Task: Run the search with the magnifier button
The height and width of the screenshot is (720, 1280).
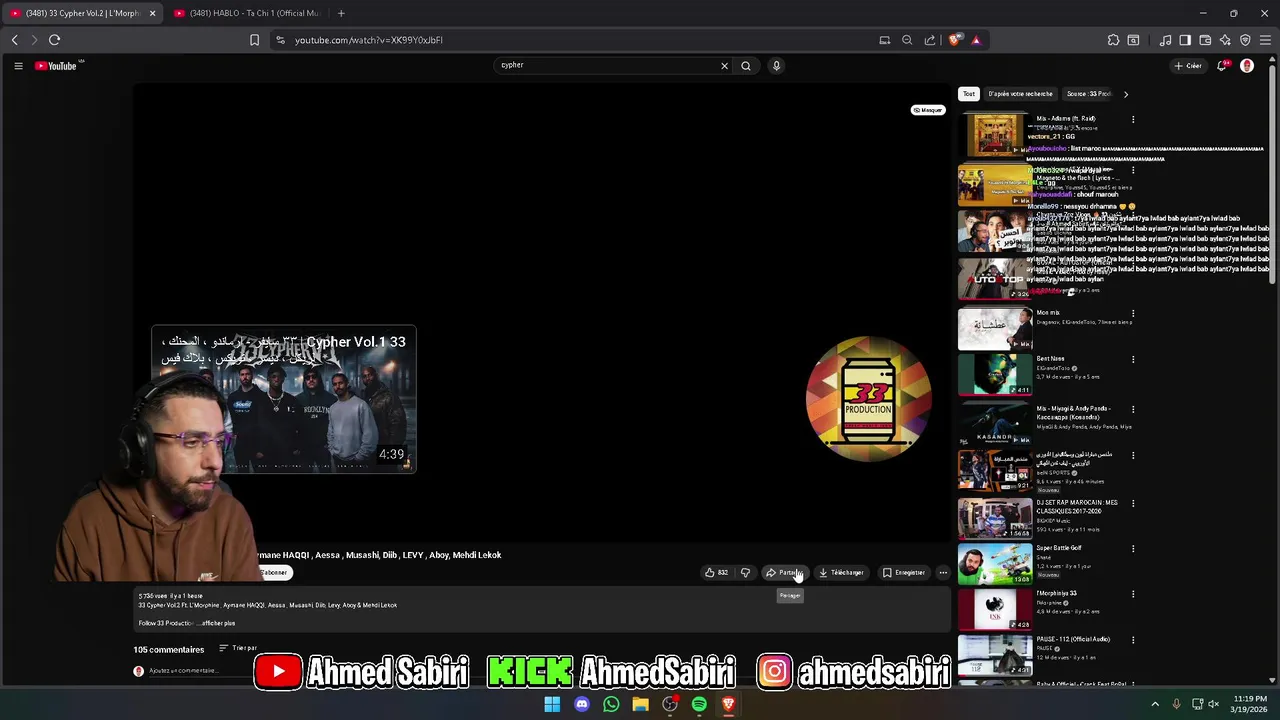Action: click(x=746, y=66)
